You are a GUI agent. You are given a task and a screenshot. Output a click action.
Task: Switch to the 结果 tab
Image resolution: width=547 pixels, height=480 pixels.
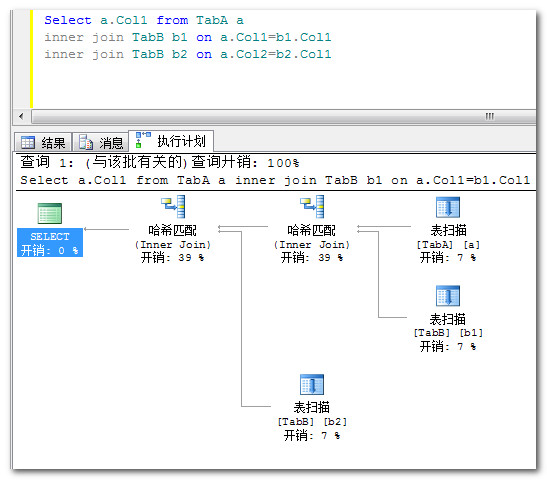[43, 142]
